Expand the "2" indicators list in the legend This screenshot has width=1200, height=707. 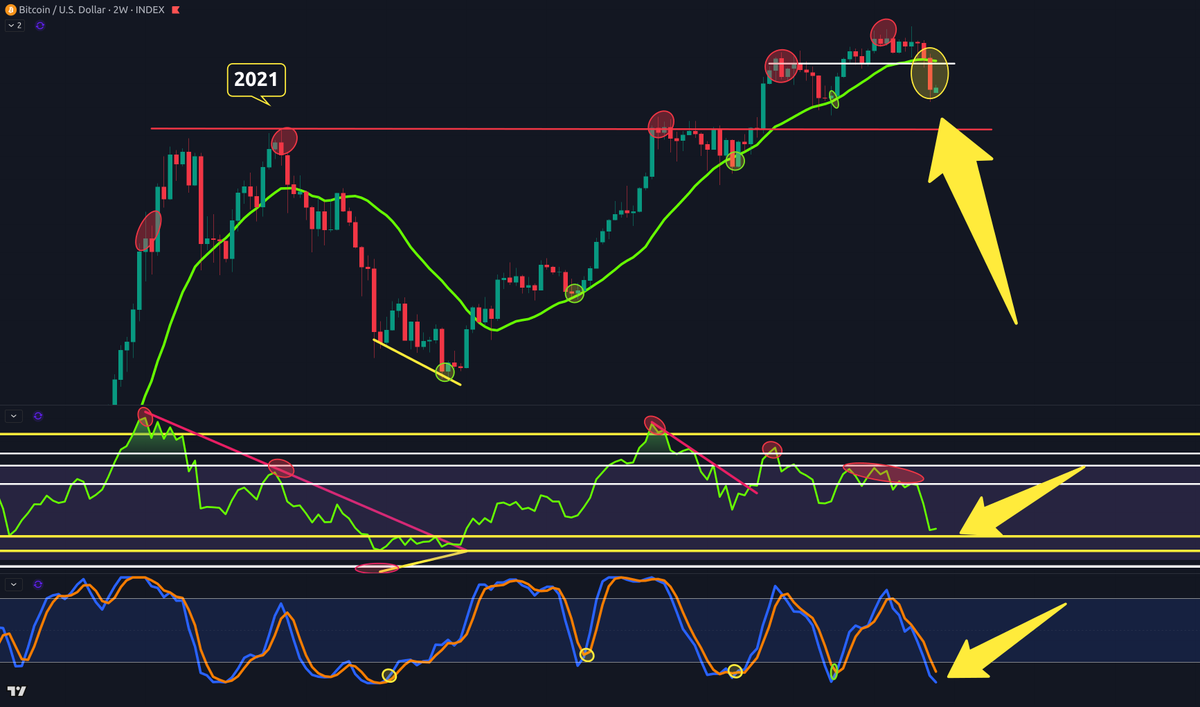pos(14,25)
